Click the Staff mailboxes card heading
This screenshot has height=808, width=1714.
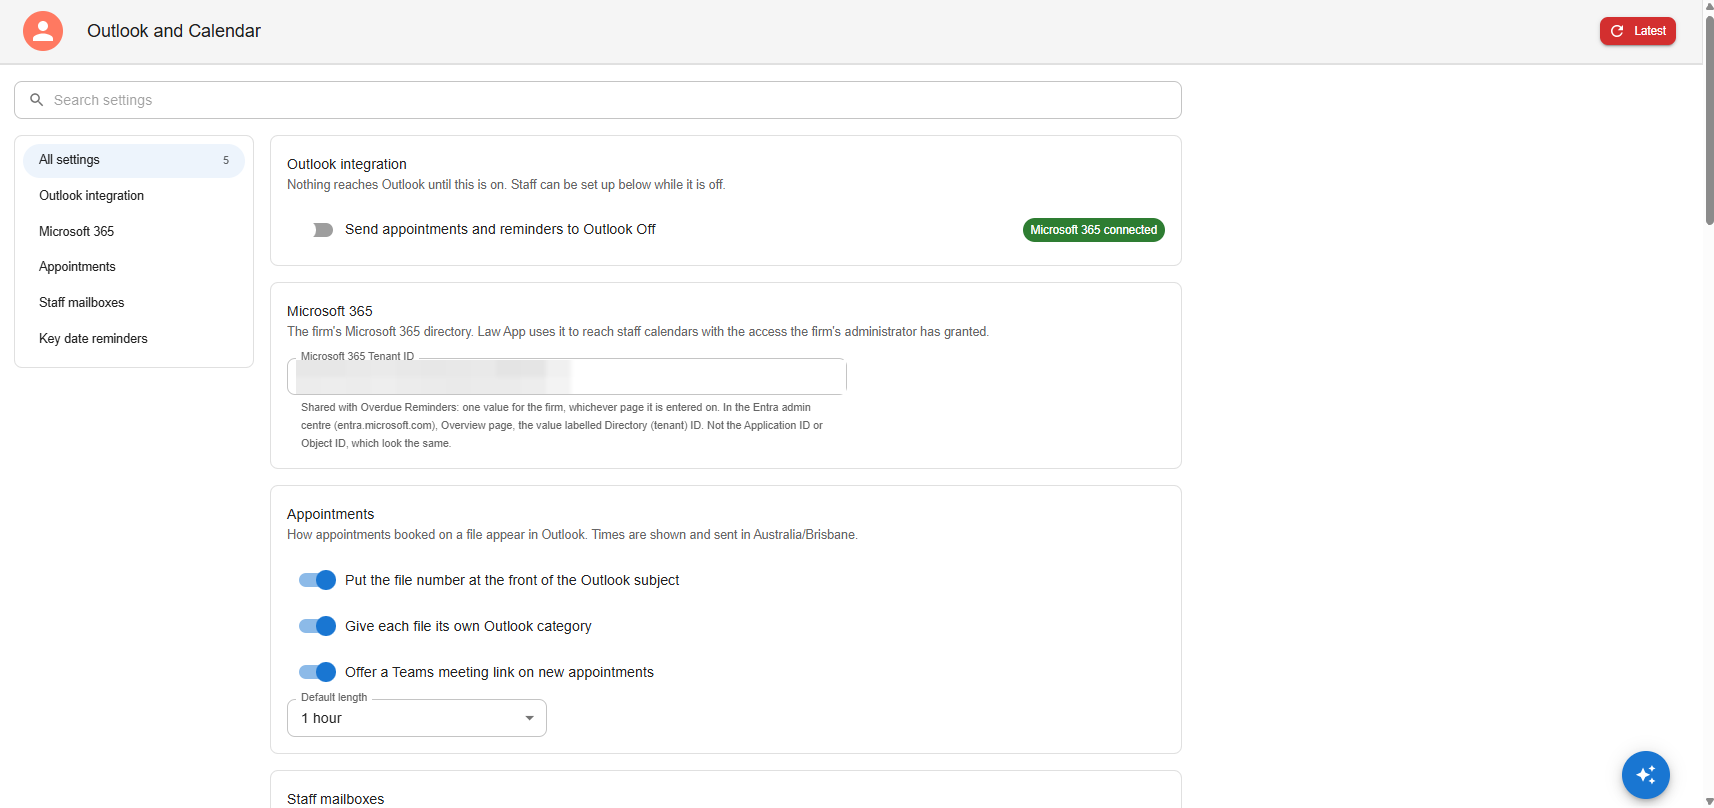(336, 799)
